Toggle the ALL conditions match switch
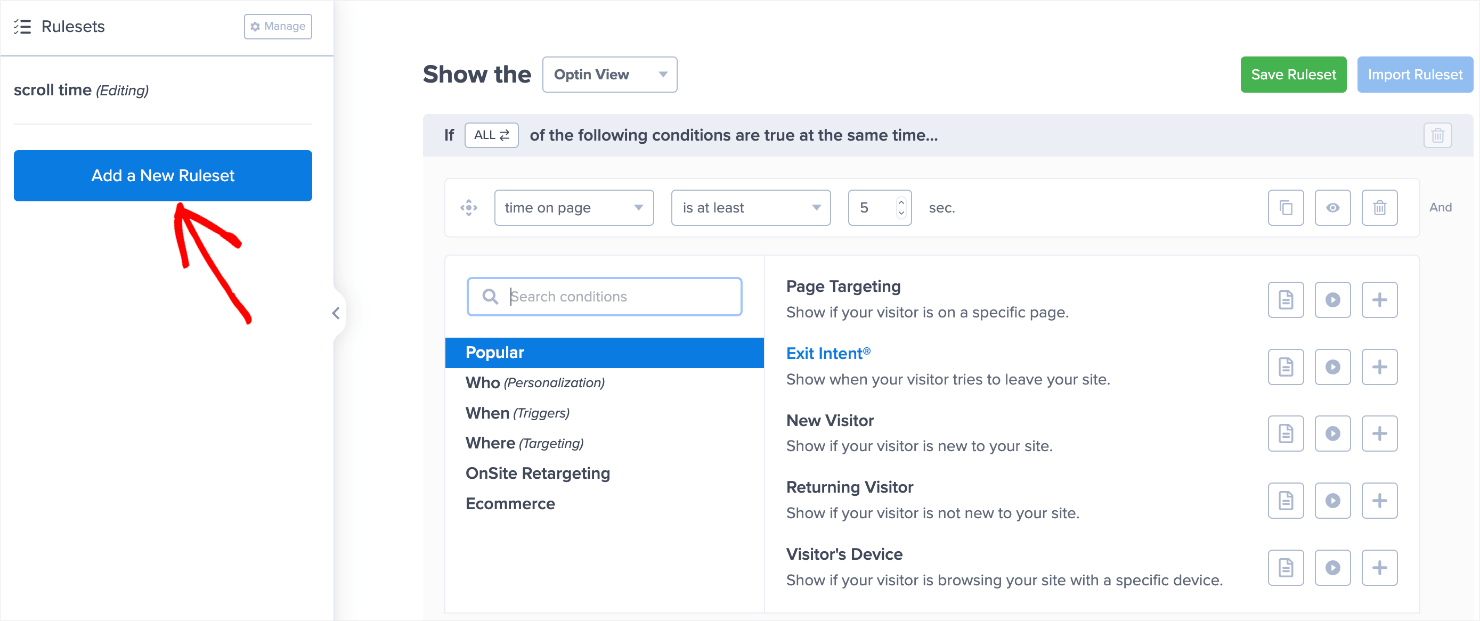 (491, 135)
